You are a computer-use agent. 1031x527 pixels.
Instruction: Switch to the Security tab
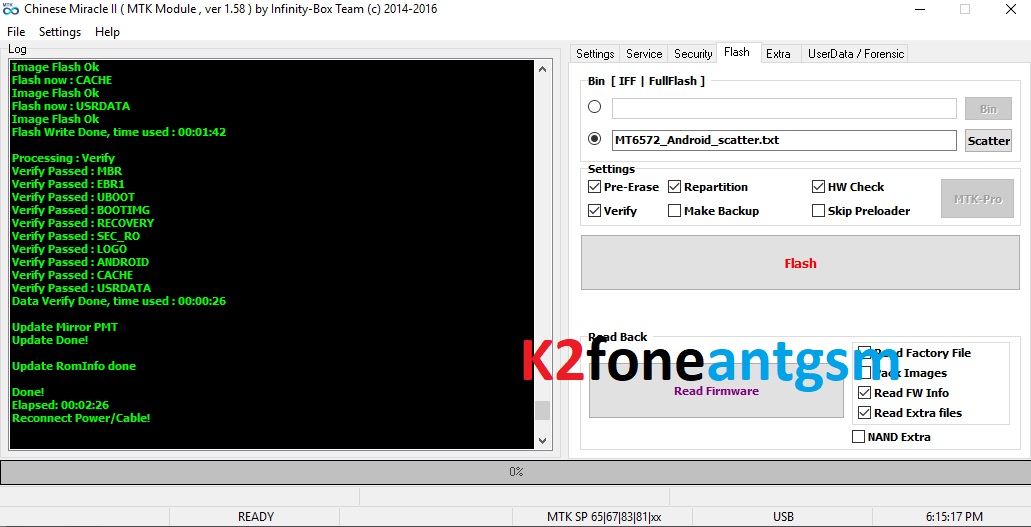(693, 54)
